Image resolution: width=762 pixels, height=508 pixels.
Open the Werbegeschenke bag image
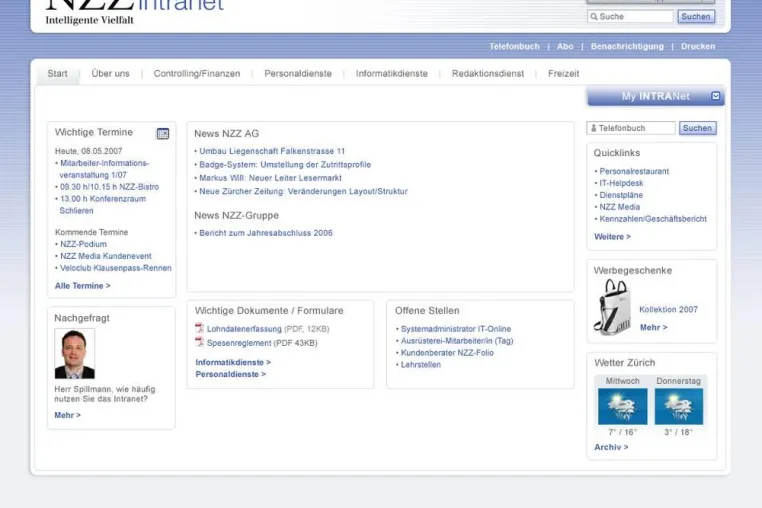[612, 307]
